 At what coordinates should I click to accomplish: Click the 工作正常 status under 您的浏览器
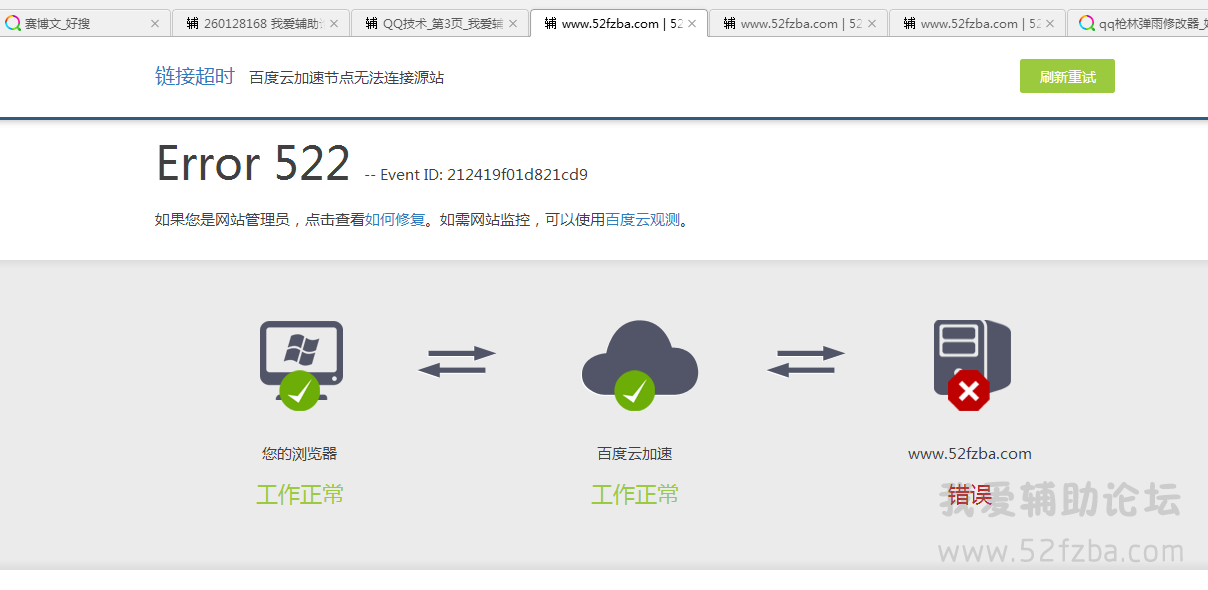point(300,494)
